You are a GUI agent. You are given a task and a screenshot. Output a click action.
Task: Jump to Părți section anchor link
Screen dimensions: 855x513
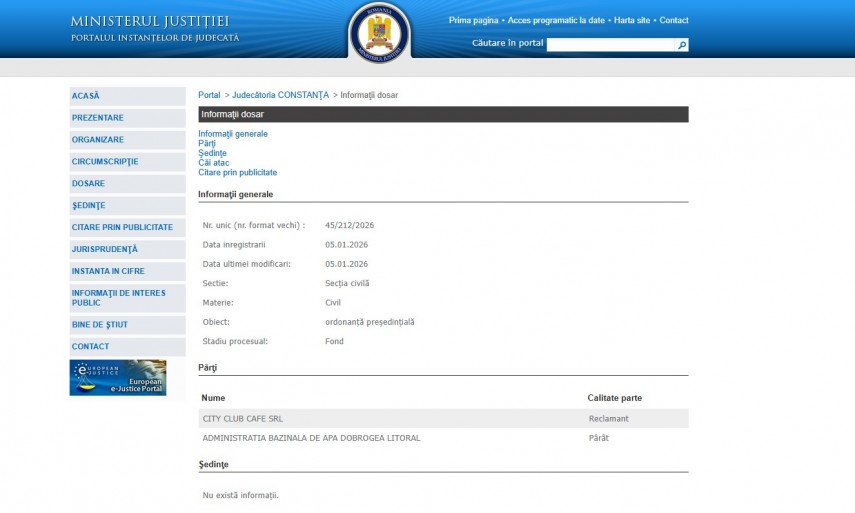pyautogui.click(x=207, y=143)
